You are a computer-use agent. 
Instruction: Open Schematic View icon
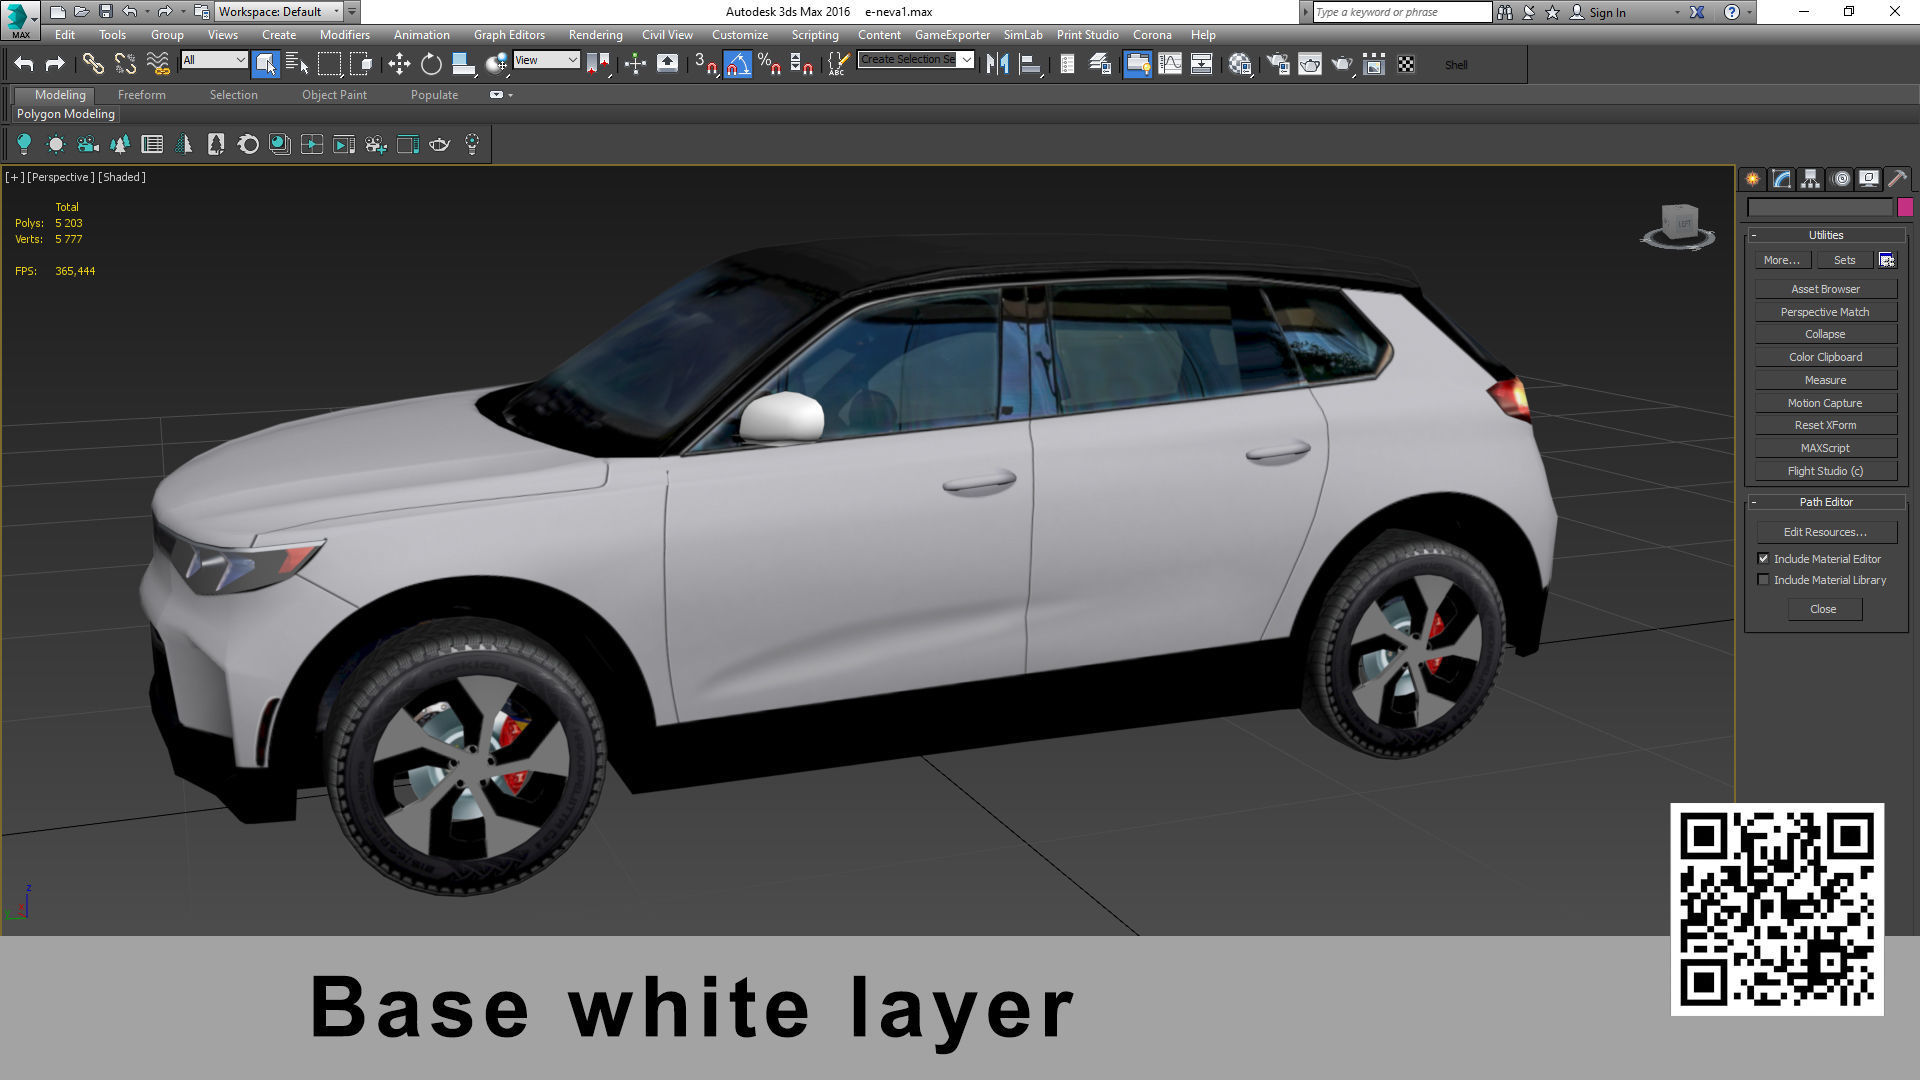pos(1201,65)
